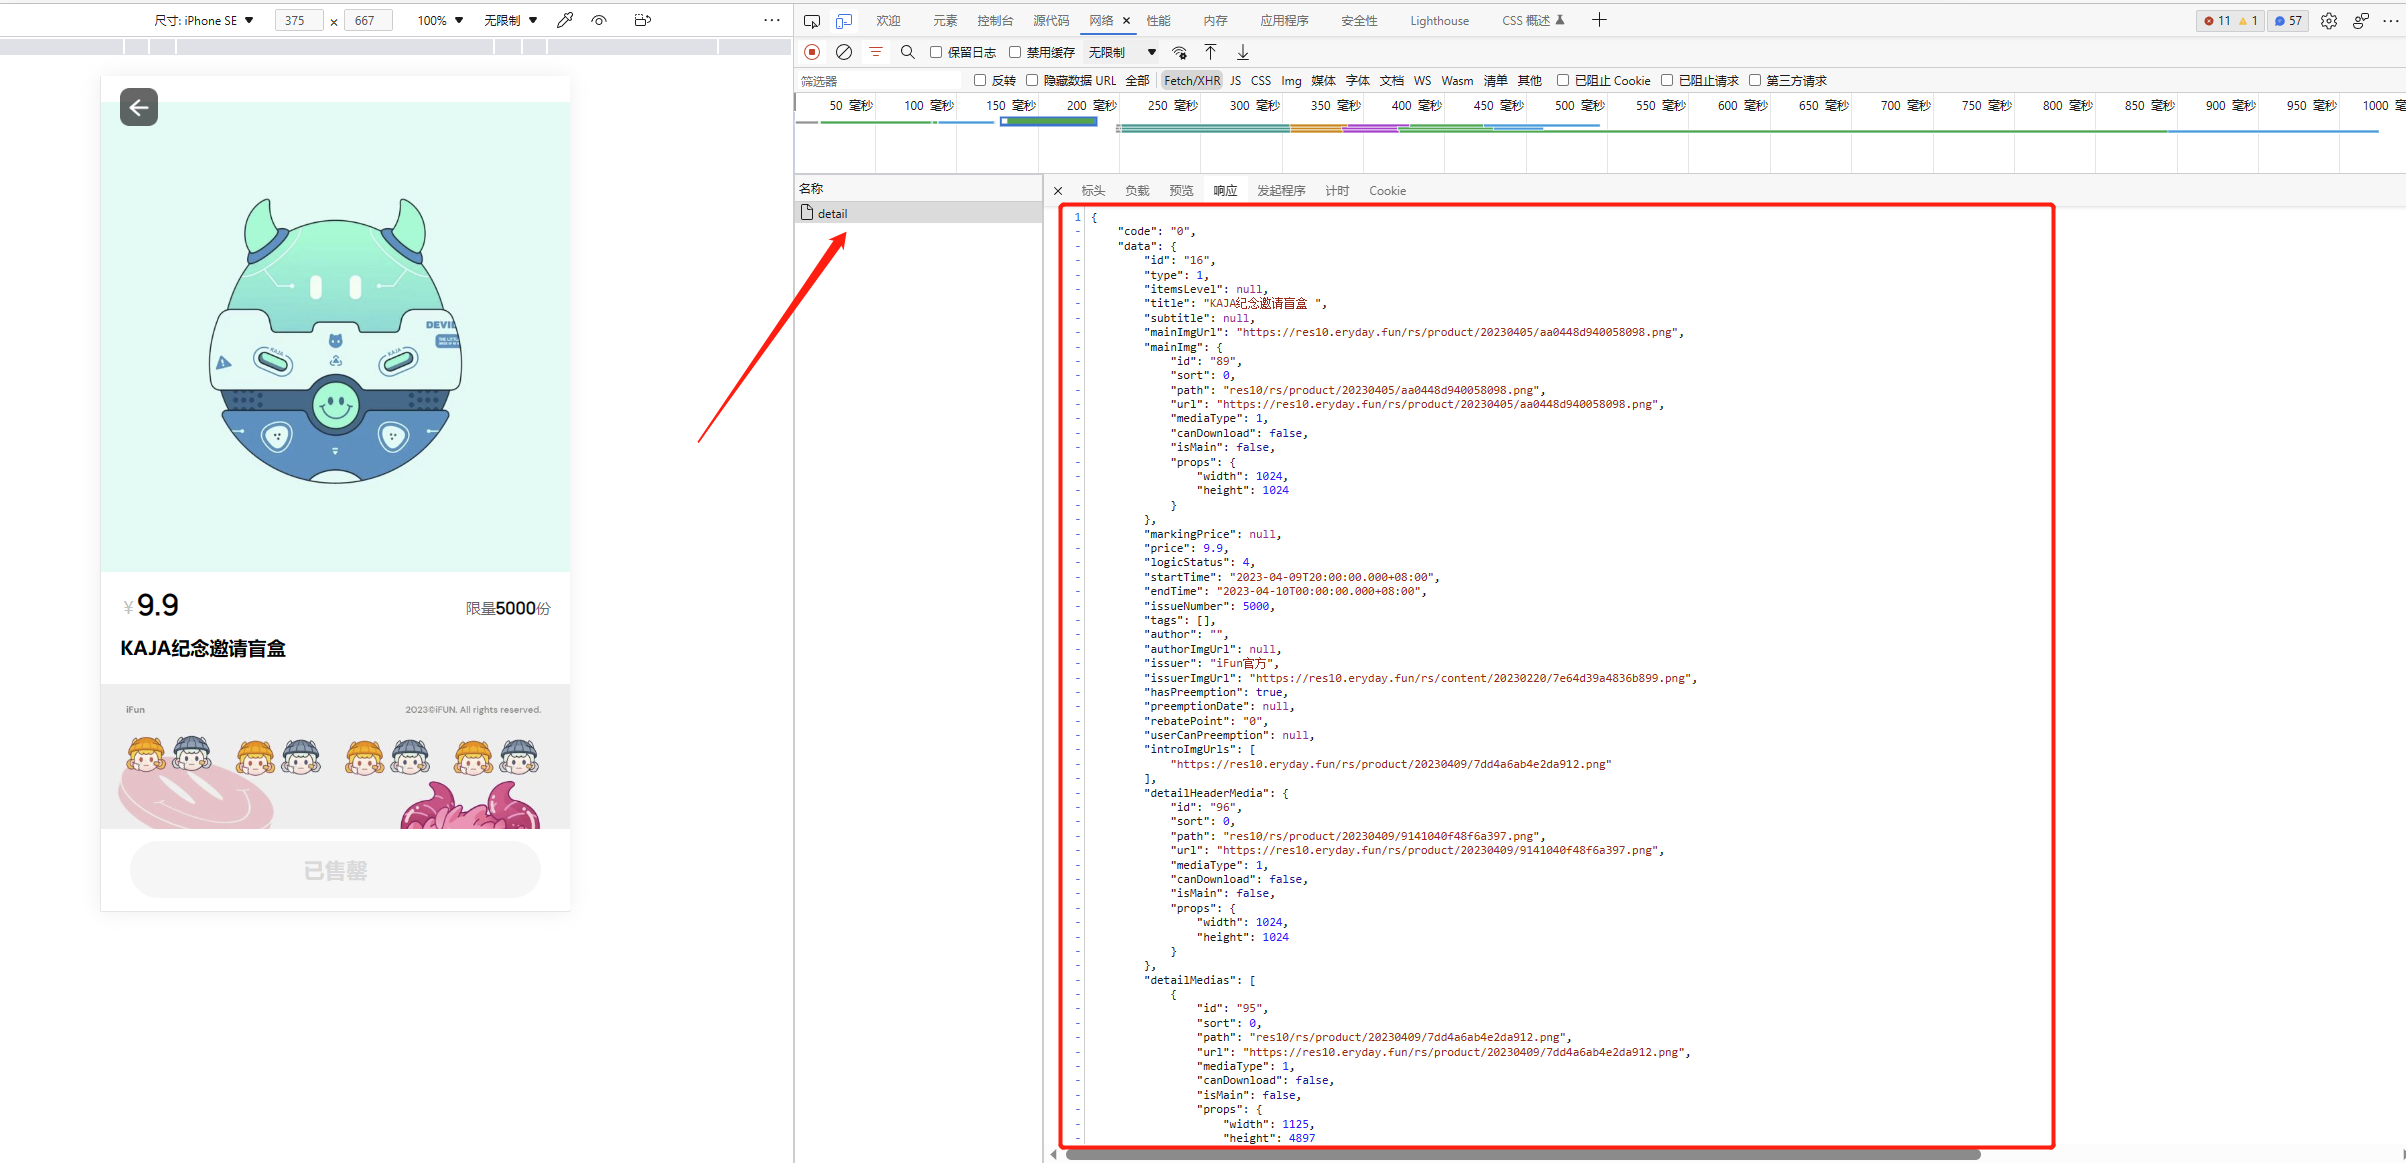Viewport: 2406px width, 1163px height.
Task: Click the selected range on the timeline overview
Action: tap(1049, 122)
